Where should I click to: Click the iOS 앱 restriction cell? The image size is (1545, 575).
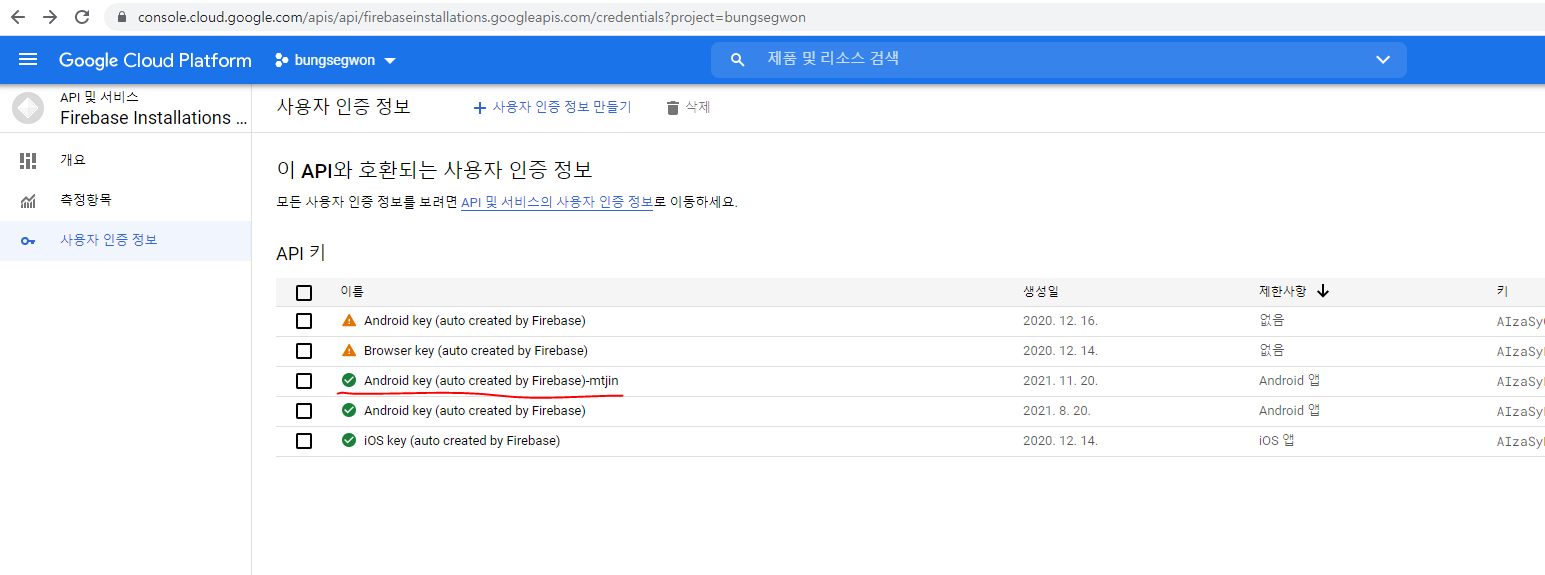(1276, 441)
